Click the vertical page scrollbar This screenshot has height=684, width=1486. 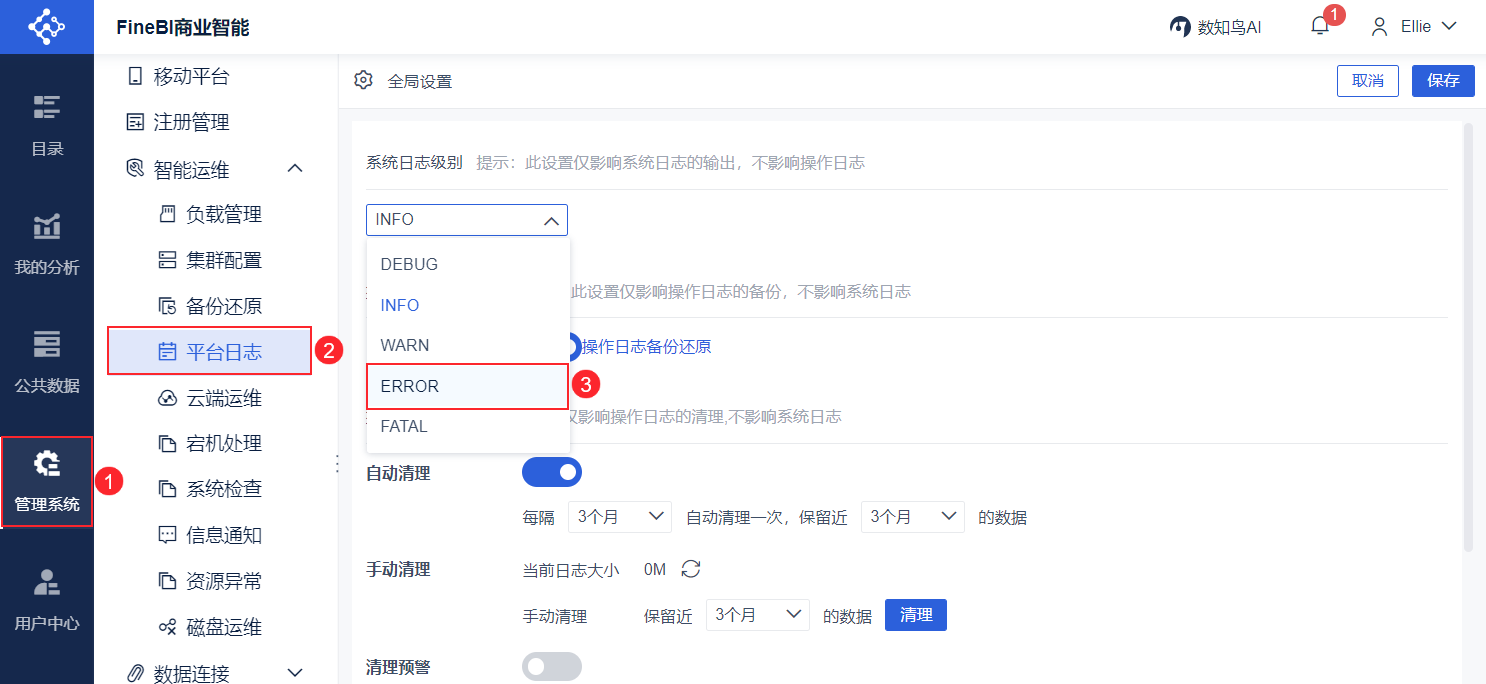click(x=1468, y=336)
